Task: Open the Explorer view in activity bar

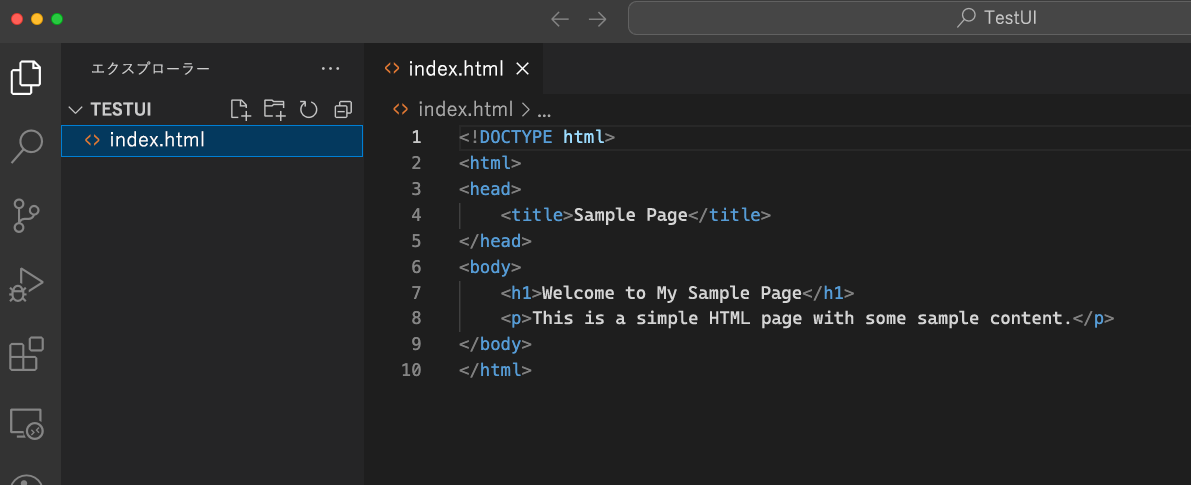Action: click(x=26, y=77)
